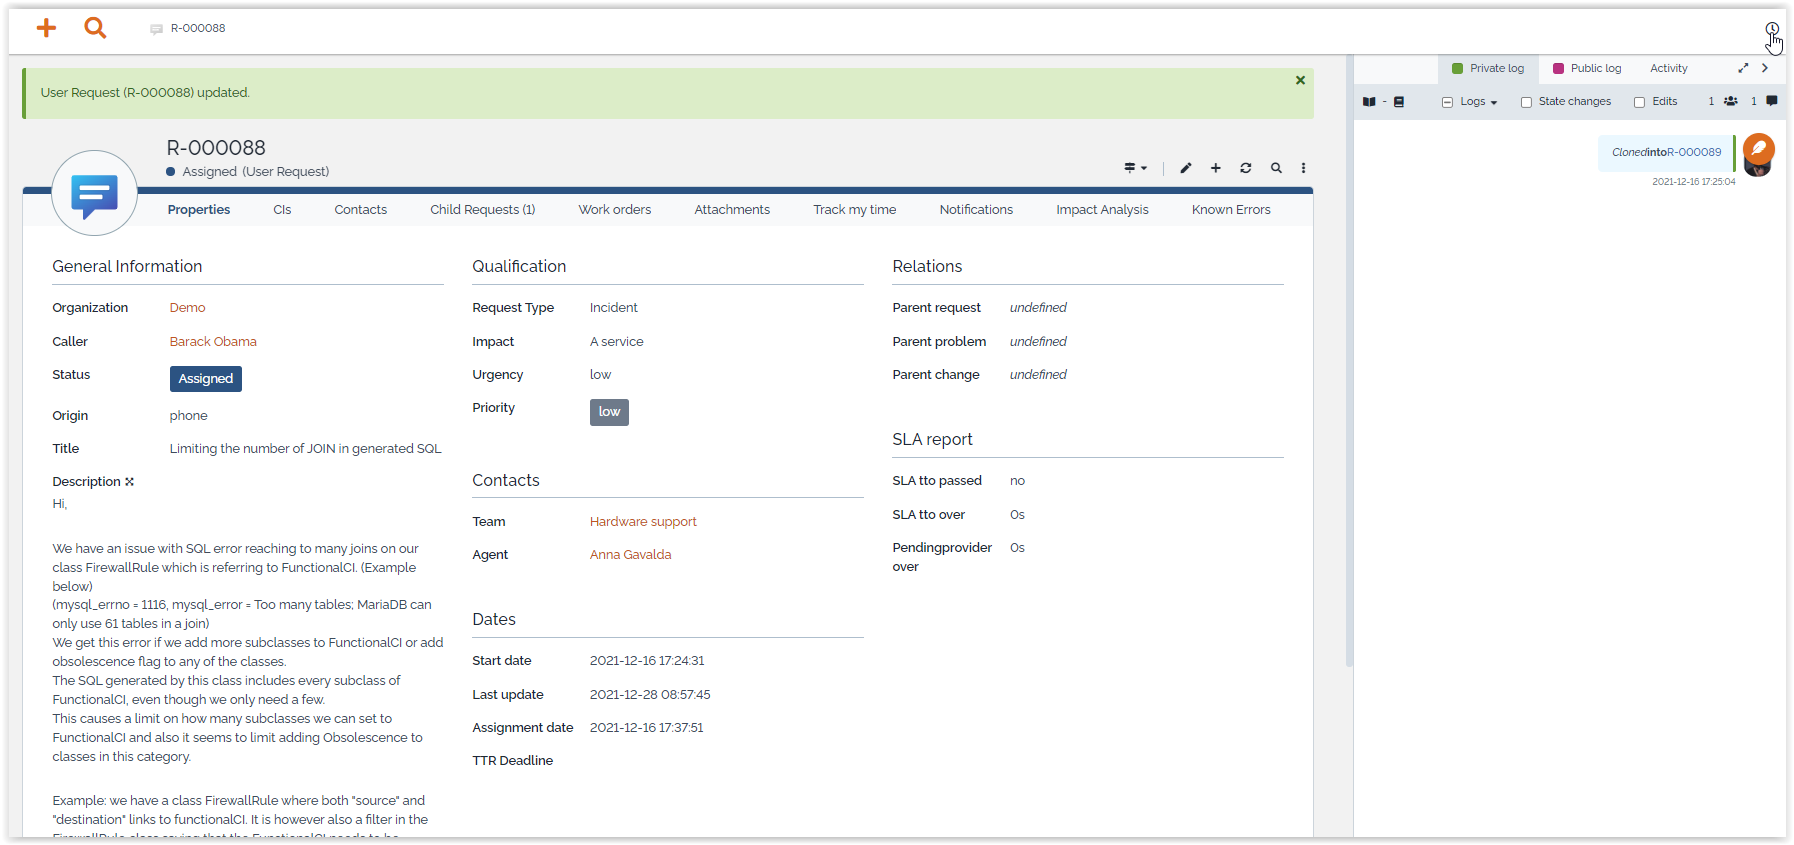The image size is (1794, 845).
Task: Open the three-dots more actions menu
Action: [1303, 168]
